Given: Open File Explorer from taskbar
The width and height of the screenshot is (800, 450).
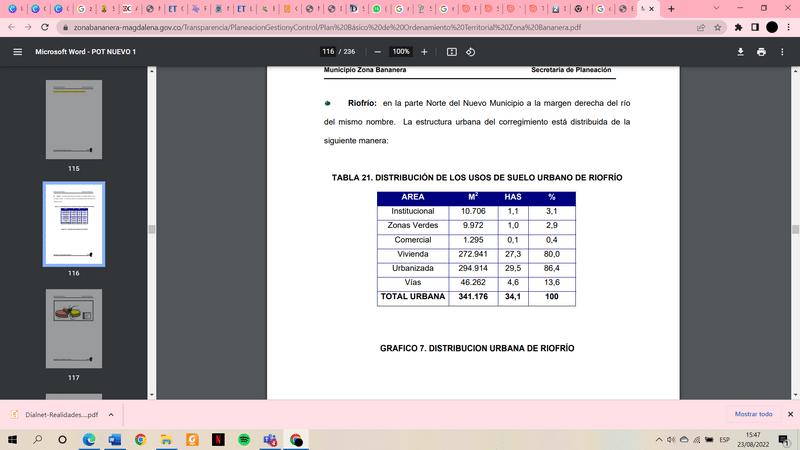Looking at the screenshot, I should click(x=166, y=439).
